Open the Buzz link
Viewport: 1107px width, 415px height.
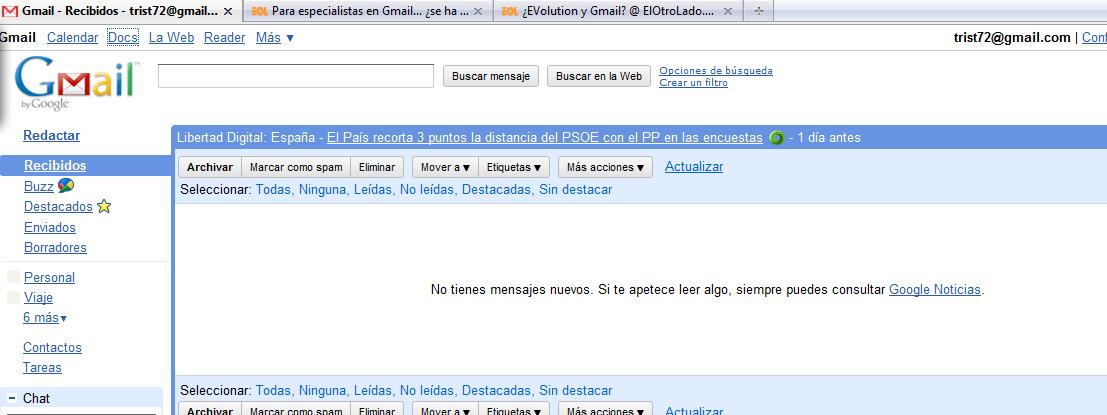[39, 186]
